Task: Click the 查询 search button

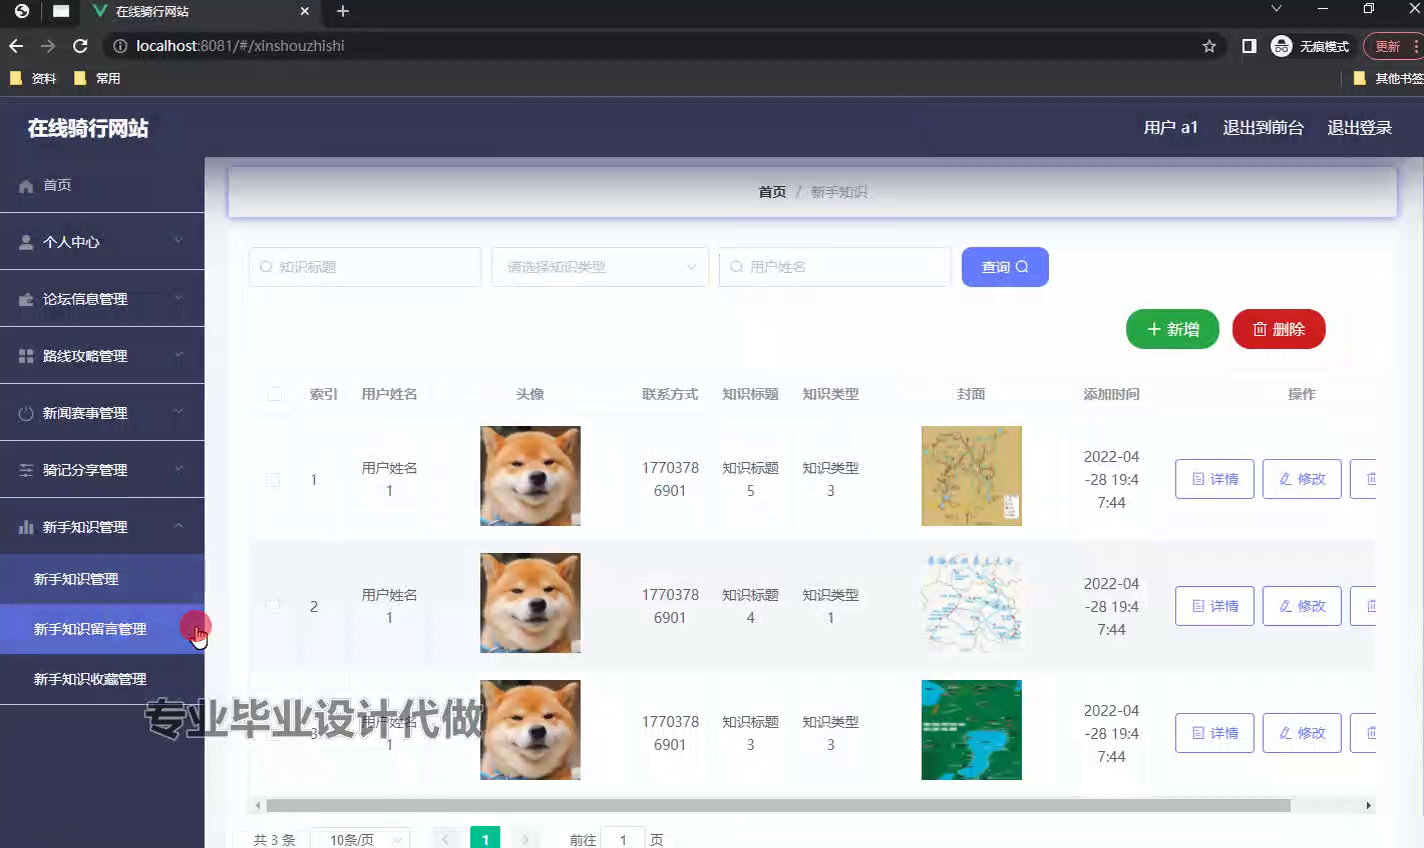Action: point(1005,267)
